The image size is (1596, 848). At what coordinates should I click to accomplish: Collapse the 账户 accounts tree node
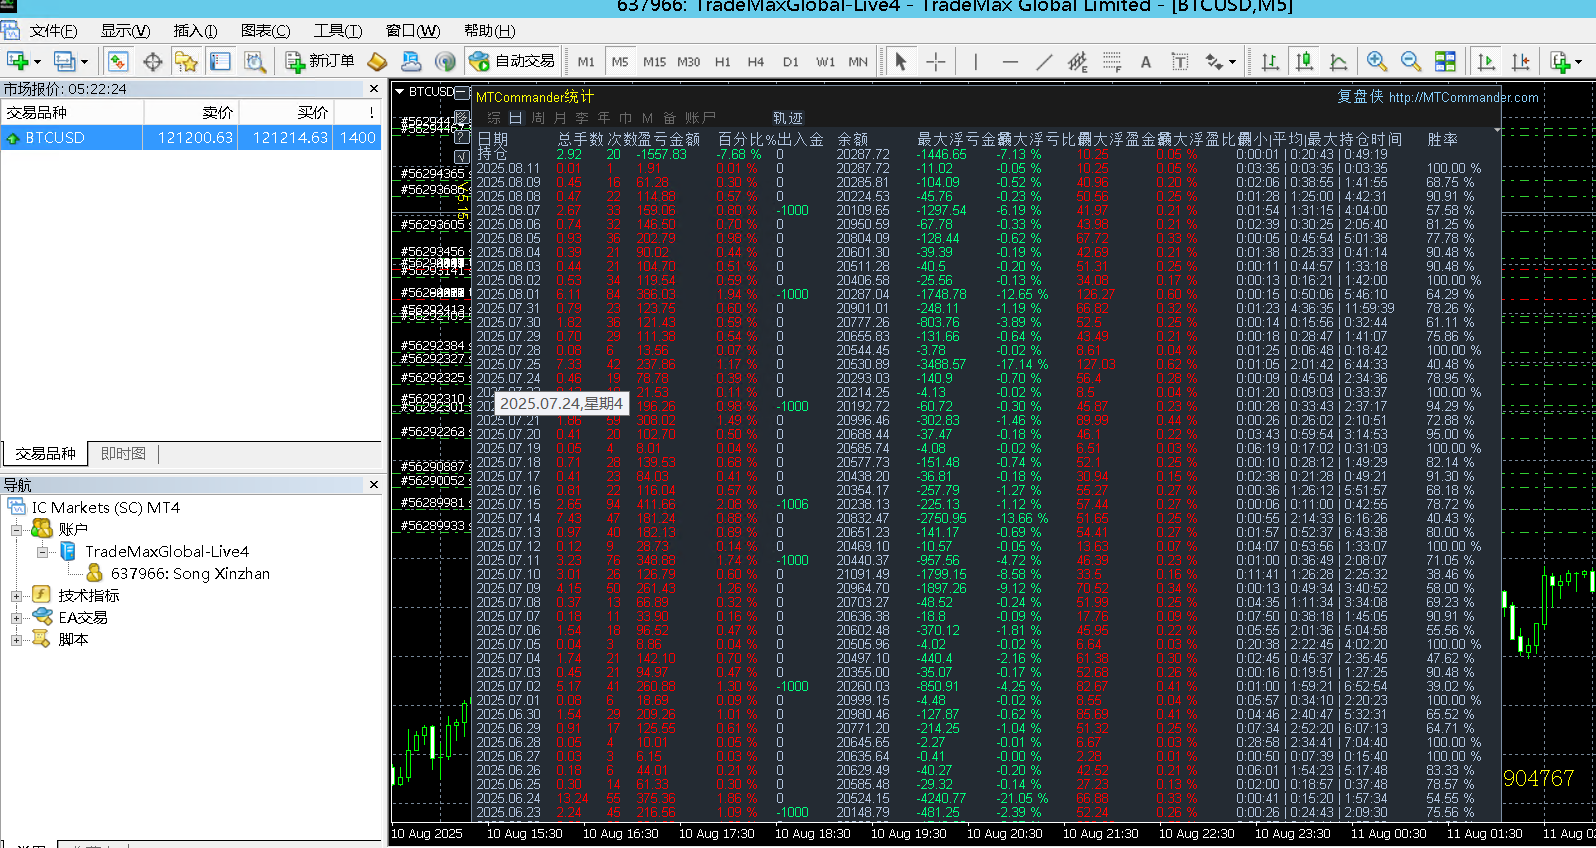pyautogui.click(x=16, y=530)
